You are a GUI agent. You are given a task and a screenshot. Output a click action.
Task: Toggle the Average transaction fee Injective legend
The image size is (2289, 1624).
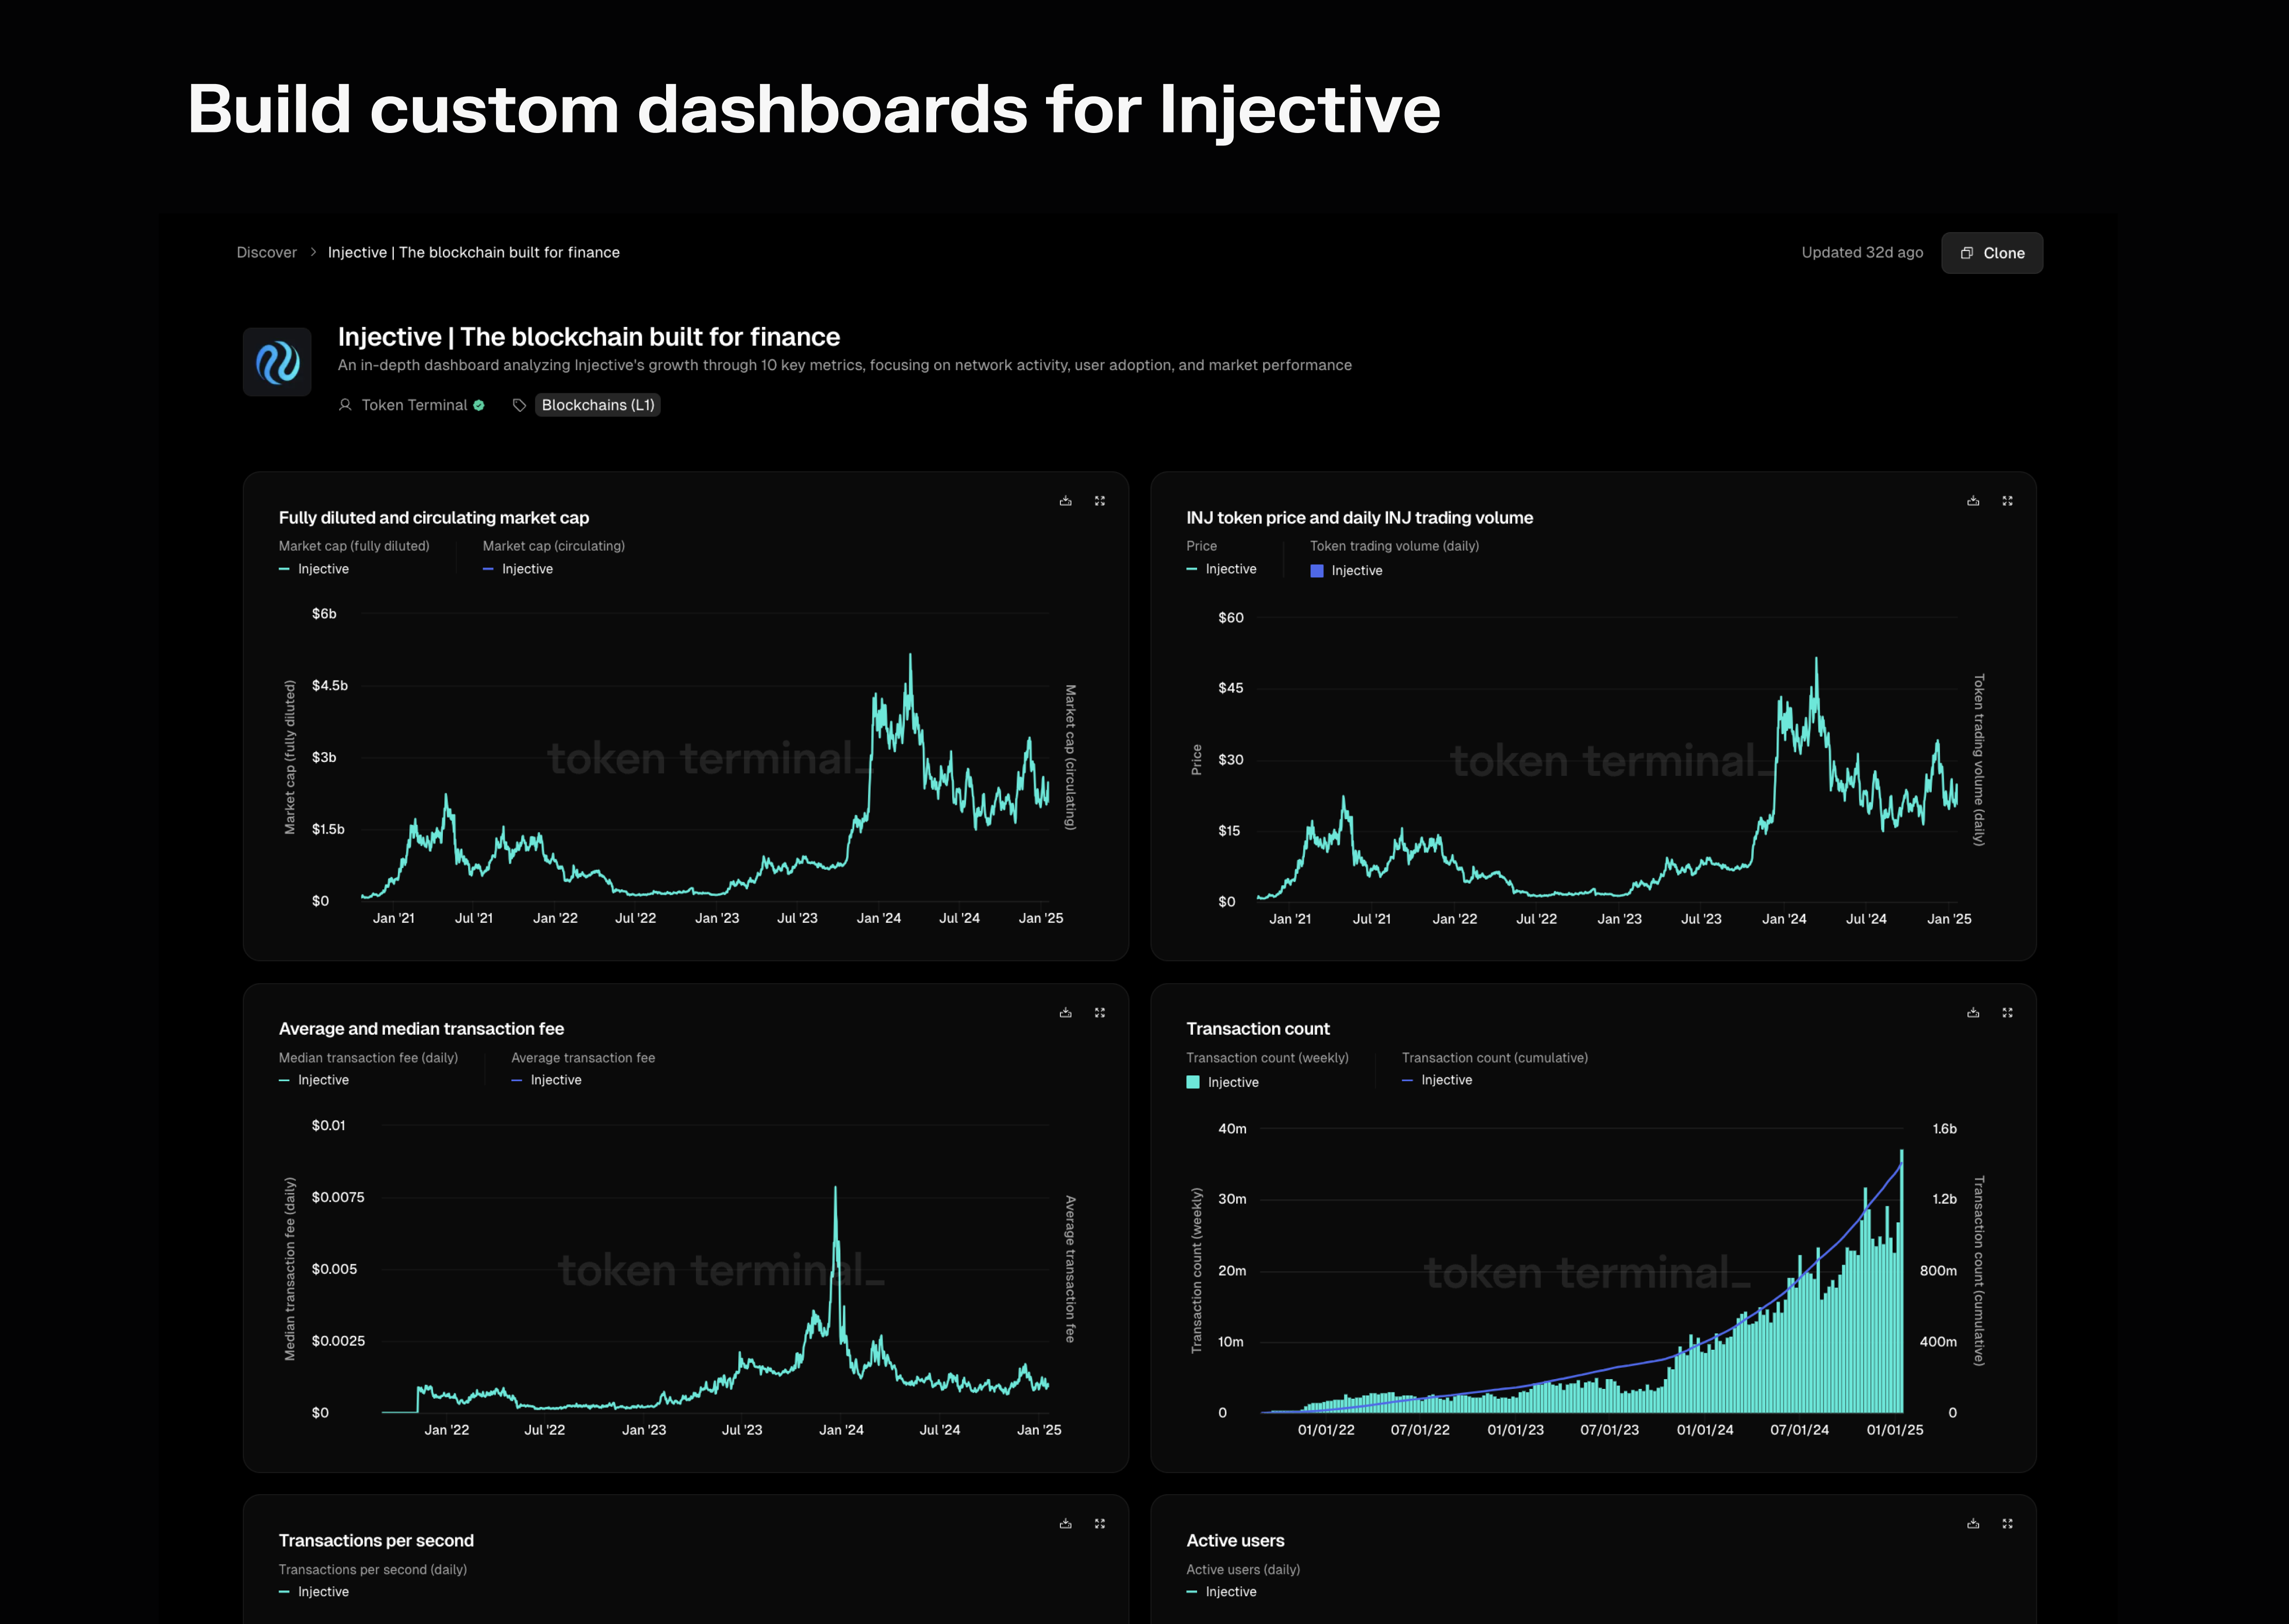(x=555, y=1080)
